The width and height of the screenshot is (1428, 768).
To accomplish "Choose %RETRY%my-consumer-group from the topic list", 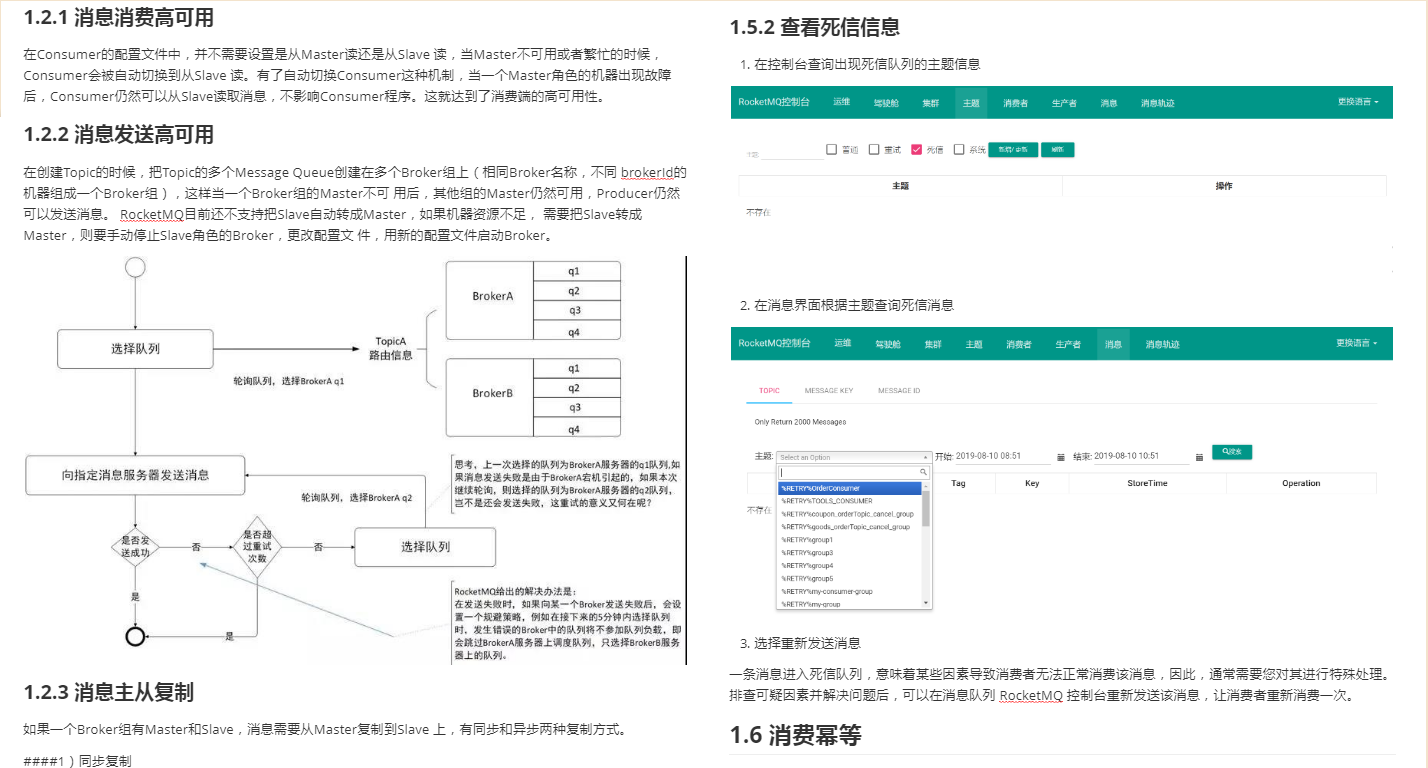I will pyautogui.click(x=849, y=592).
